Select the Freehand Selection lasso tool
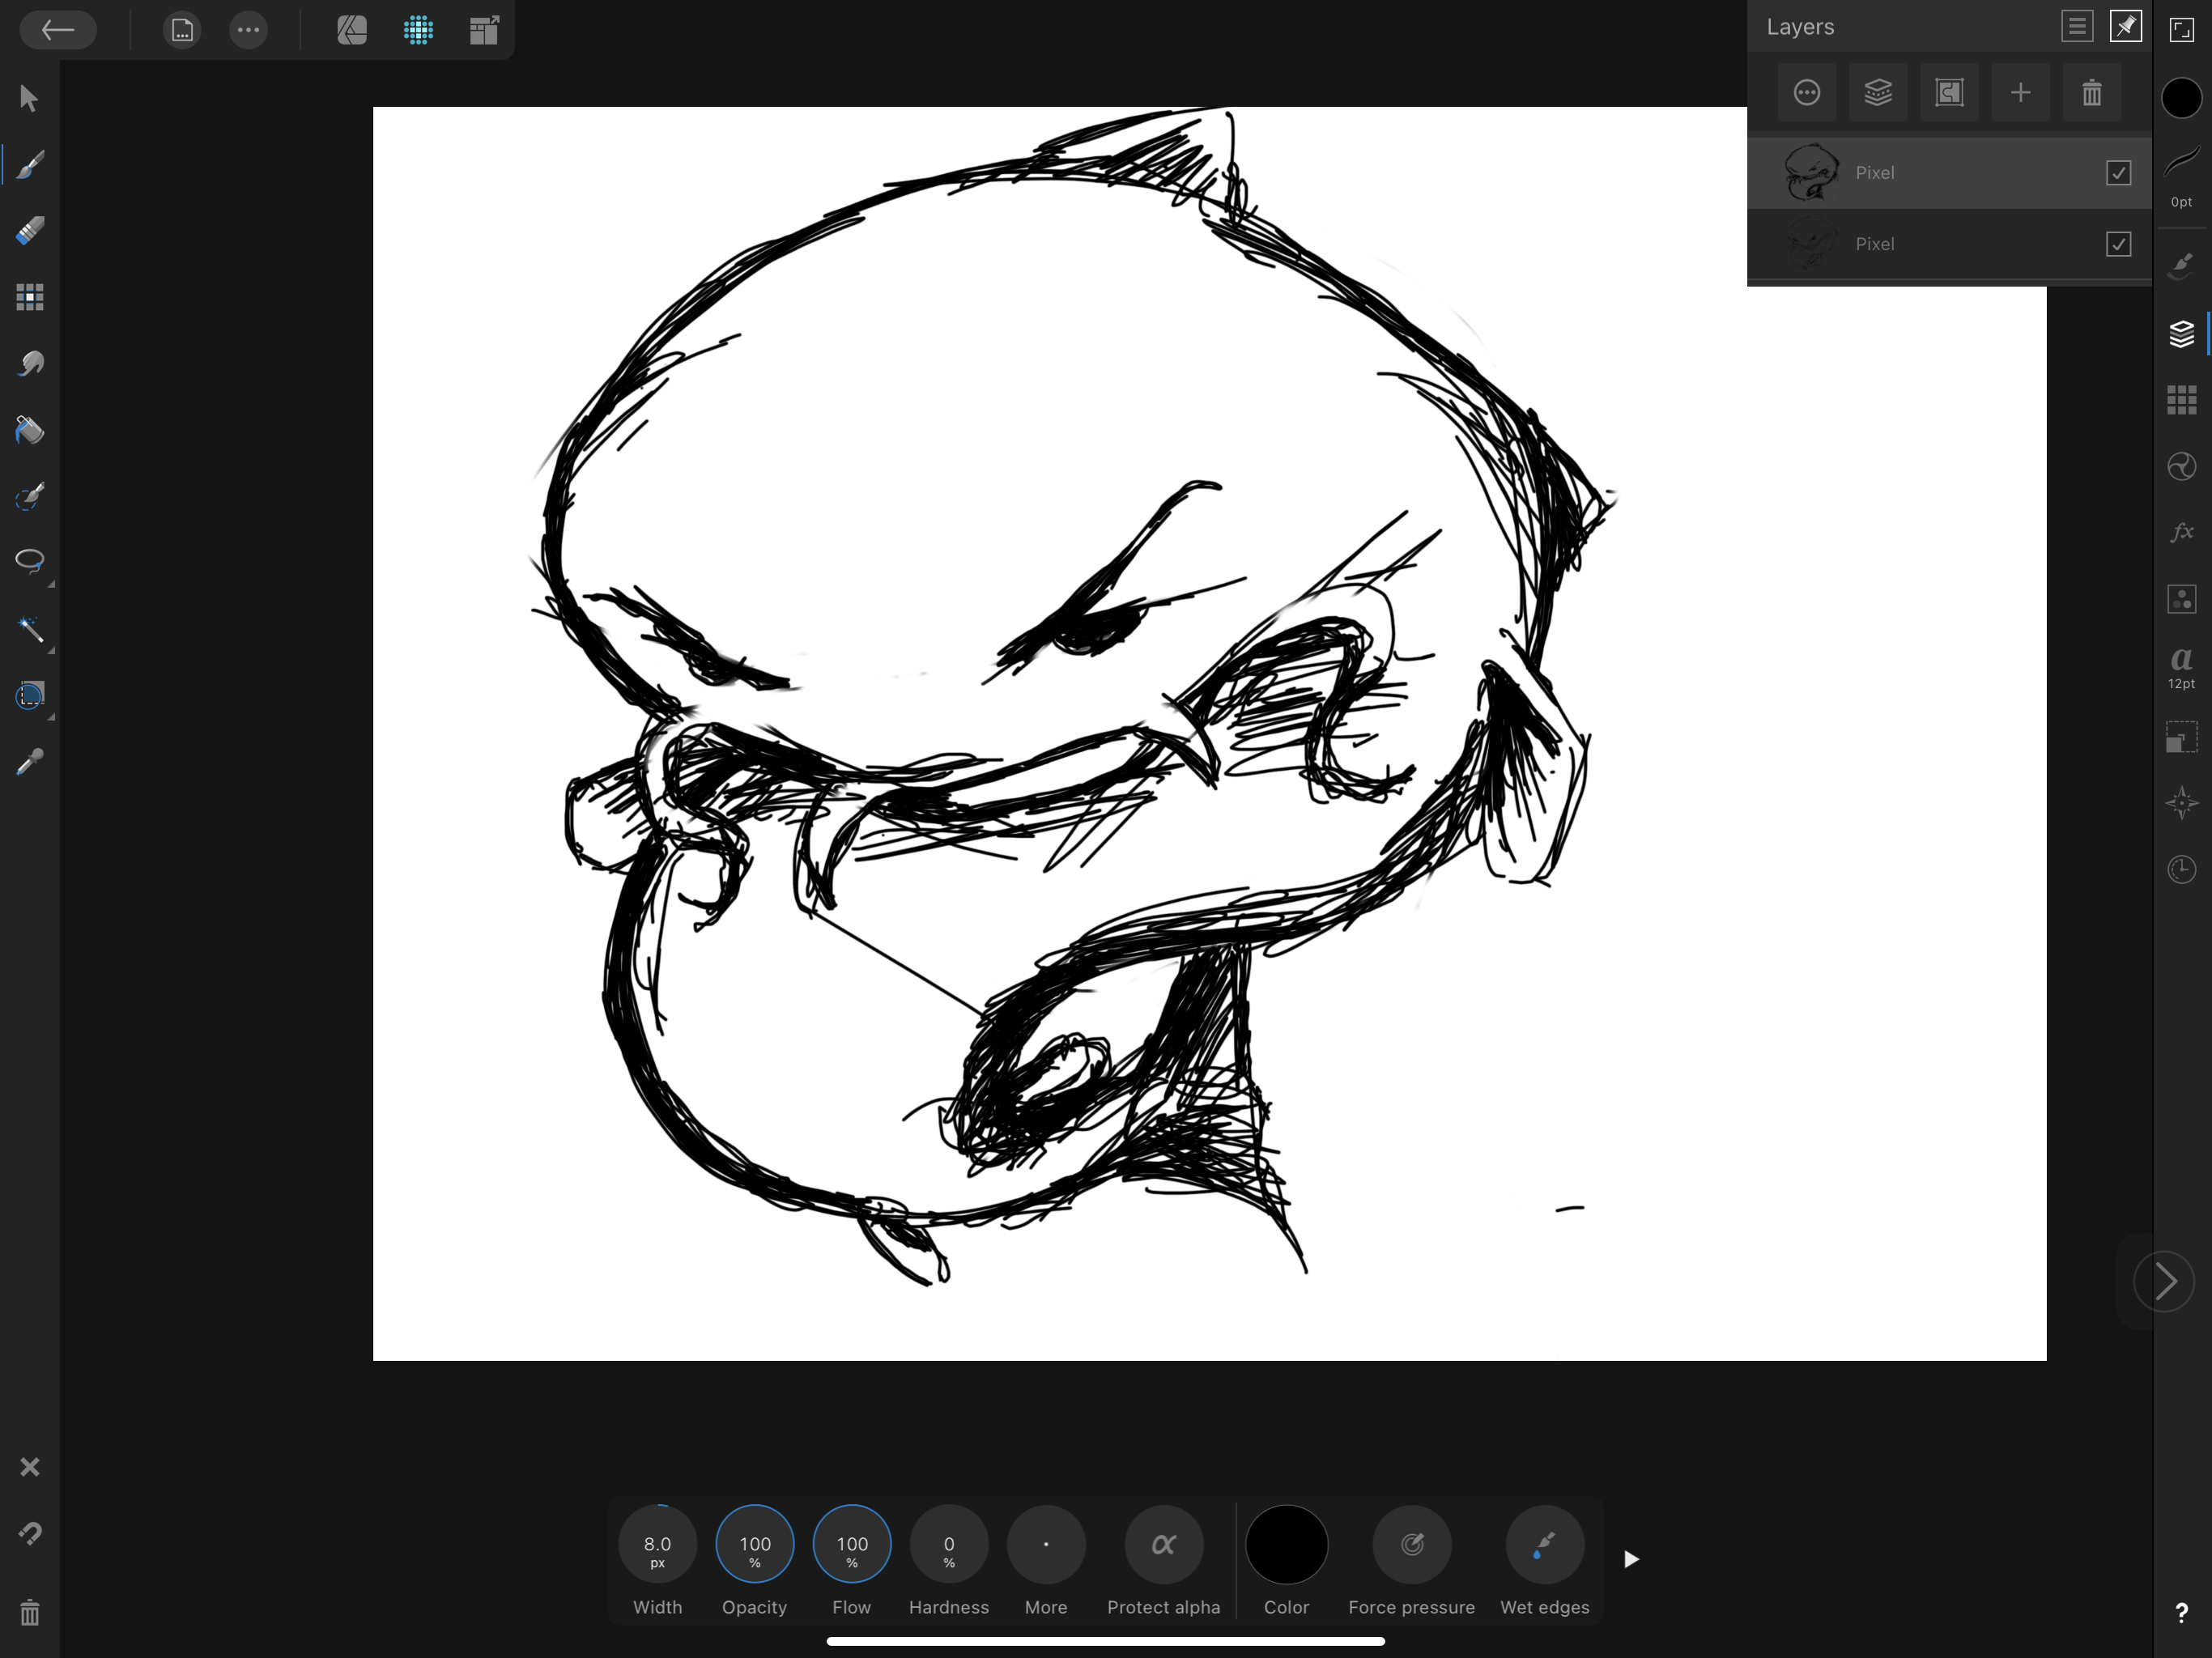The width and height of the screenshot is (2212, 1658). point(30,561)
